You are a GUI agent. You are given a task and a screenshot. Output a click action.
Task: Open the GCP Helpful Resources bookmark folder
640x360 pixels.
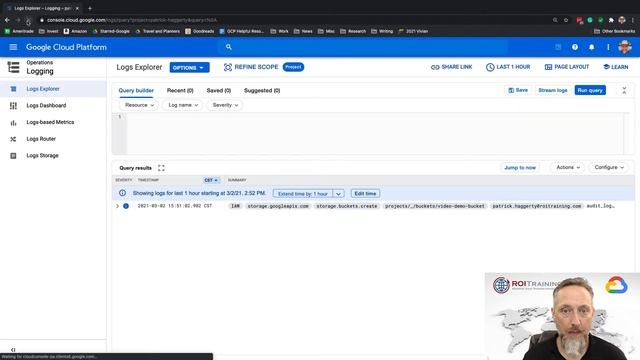pos(242,31)
